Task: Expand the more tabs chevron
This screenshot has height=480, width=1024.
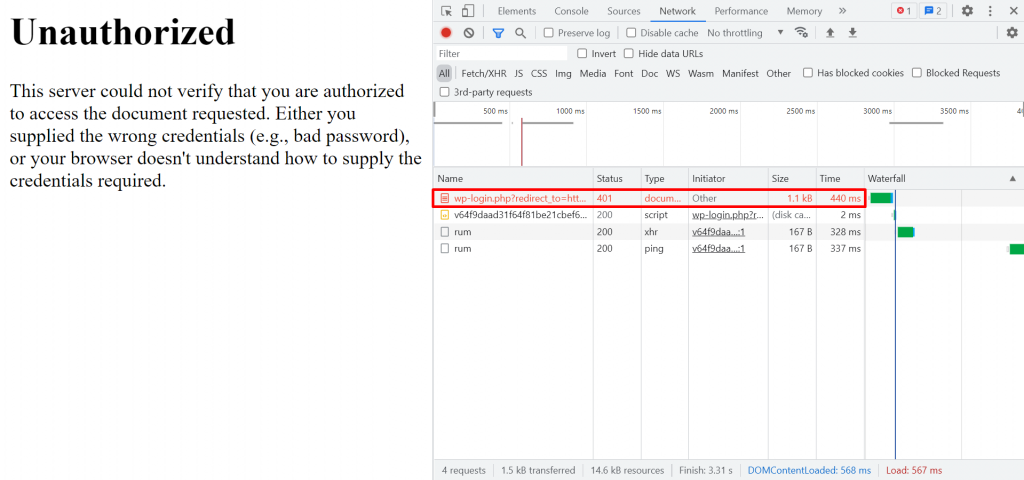Action: 842,11
